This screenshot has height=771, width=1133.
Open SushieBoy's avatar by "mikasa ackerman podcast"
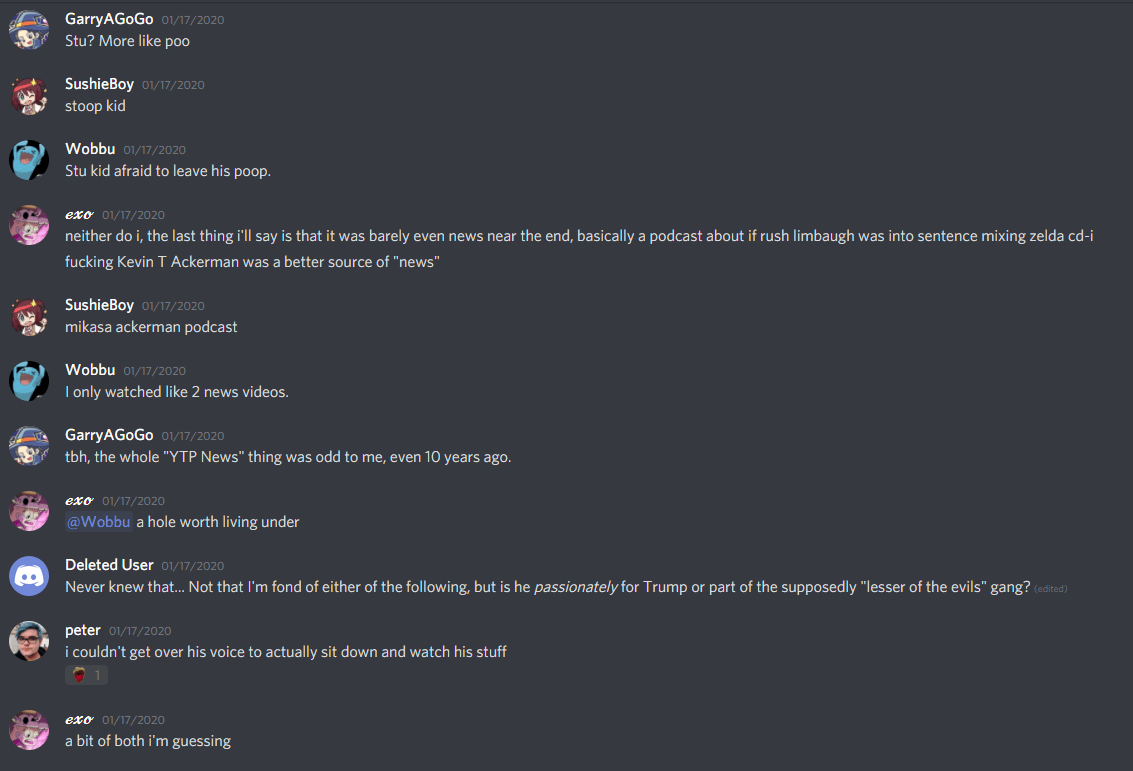click(x=29, y=316)
